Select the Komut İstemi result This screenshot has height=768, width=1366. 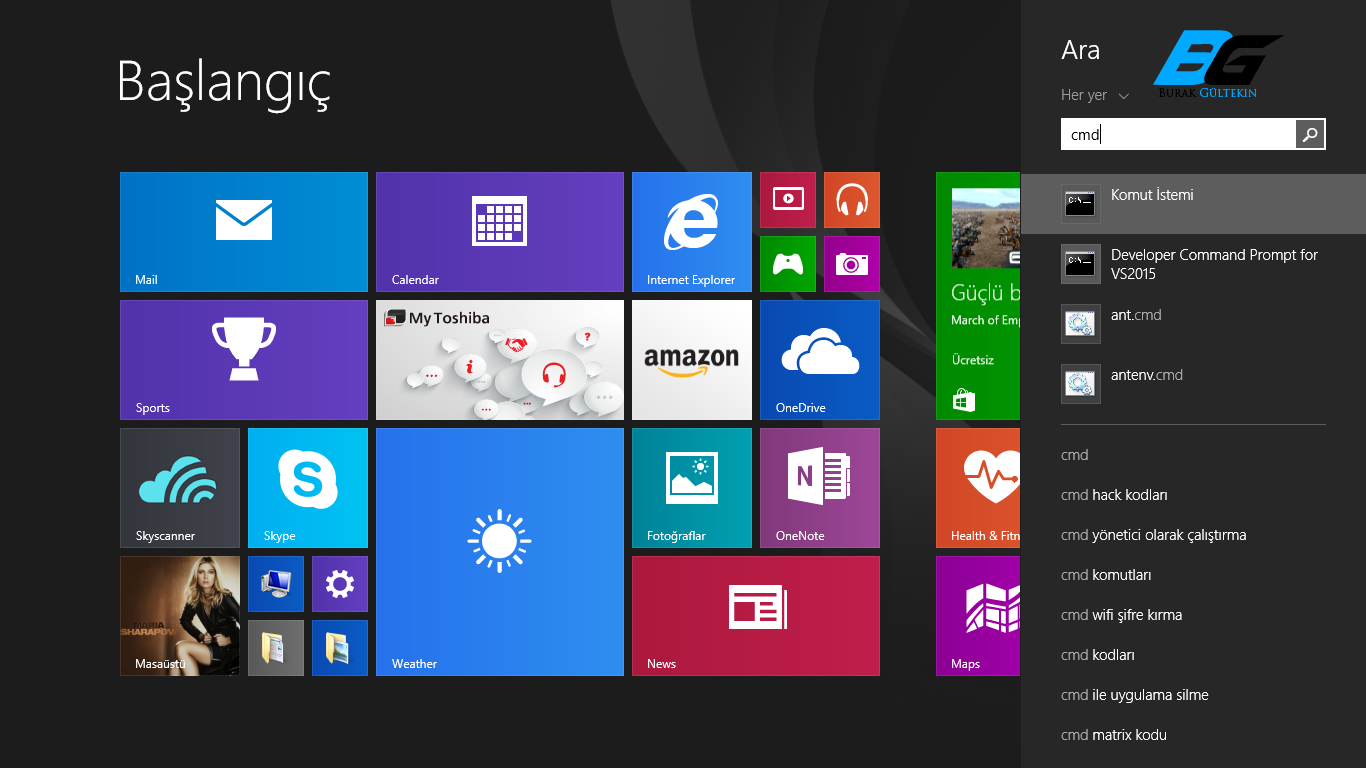click(x=1193, y=204)
